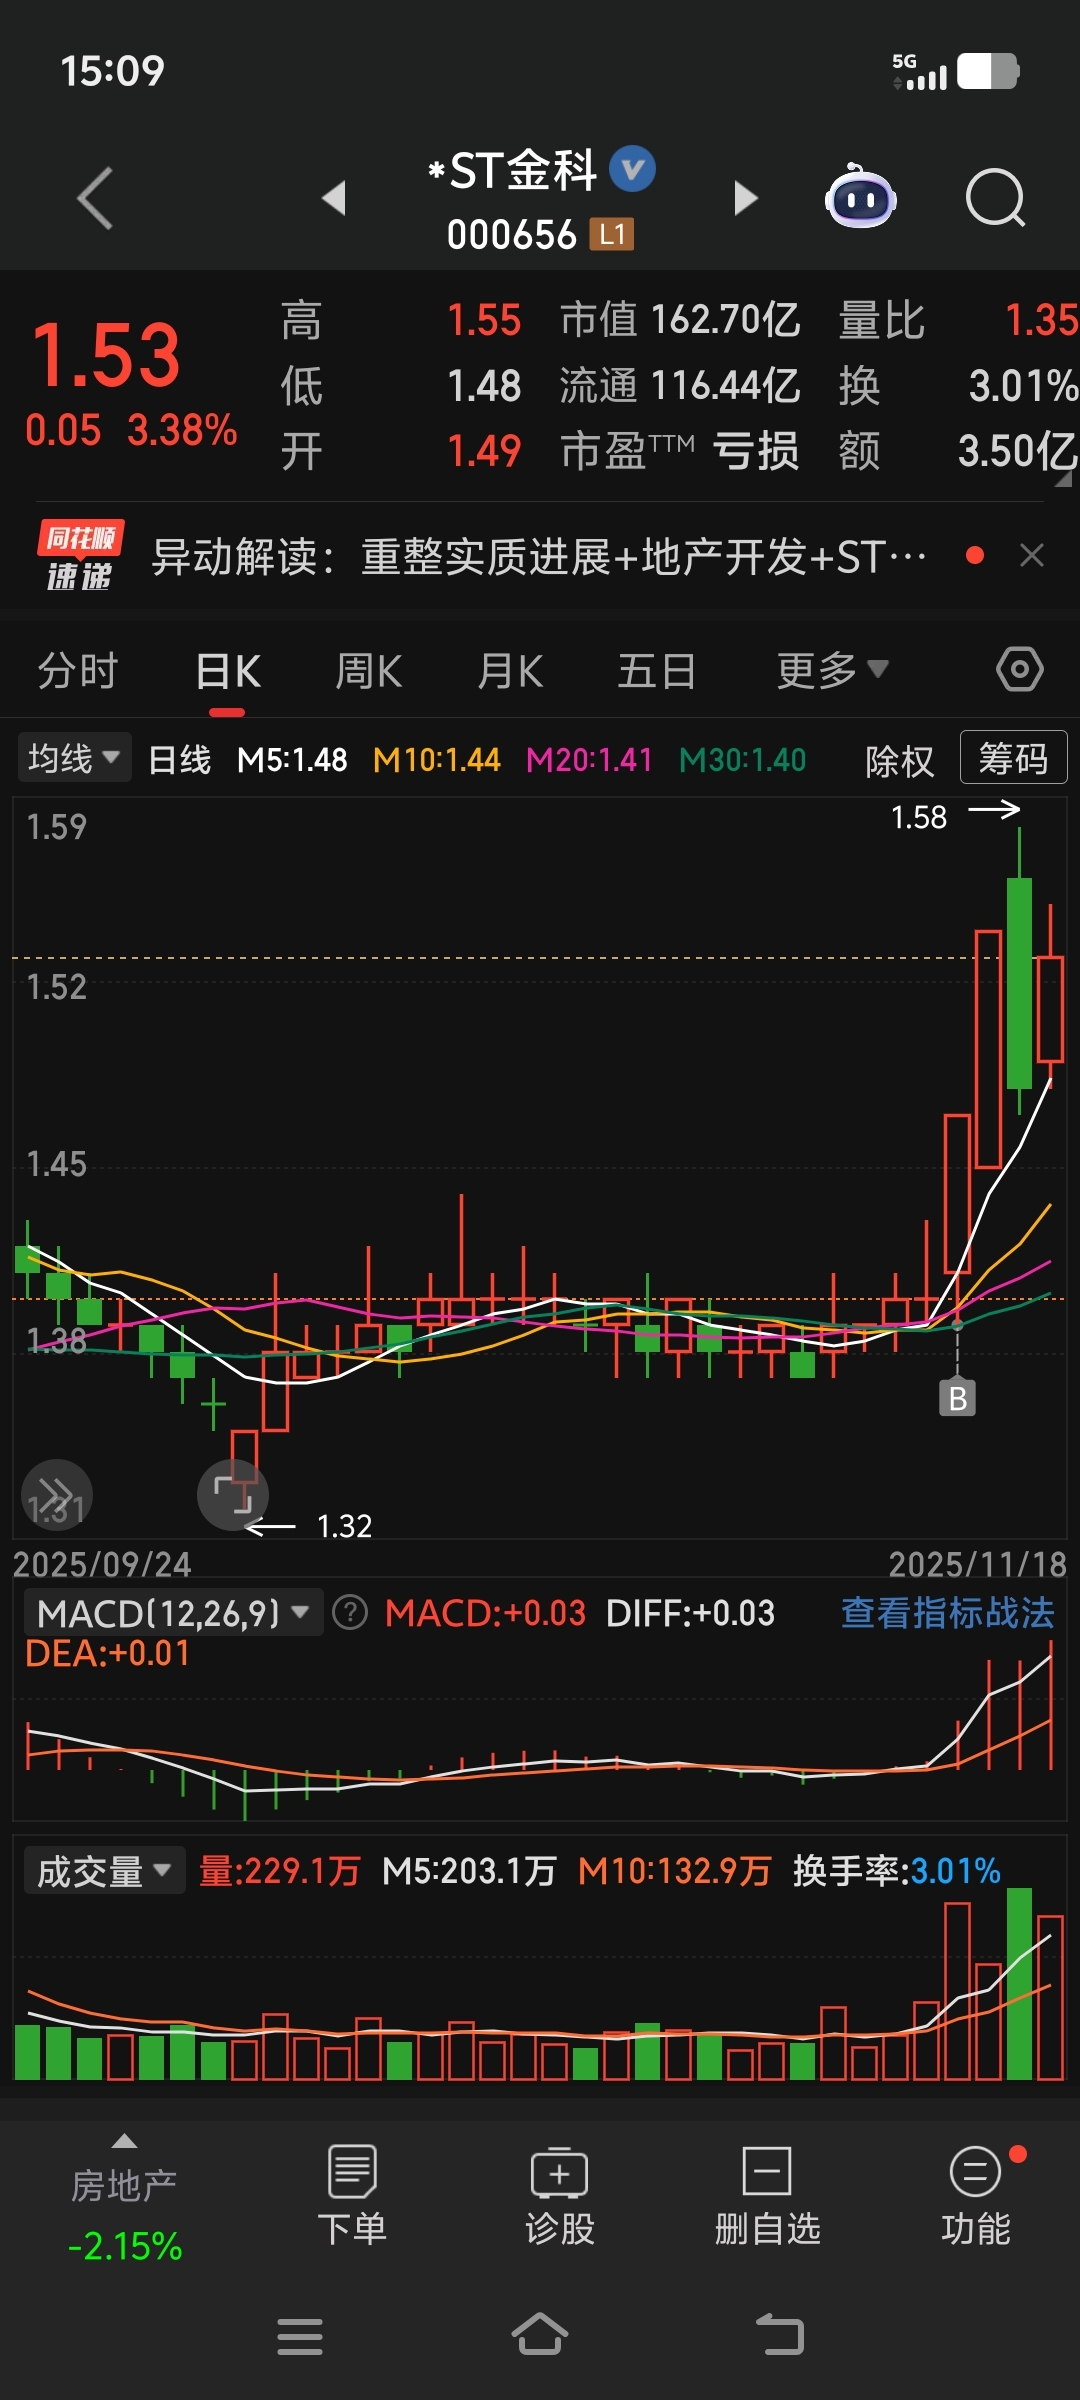Tap DEA:+0.01 value
Image resolution: width=1080 pixels, height=2400 pixels.
coord(107,1653)
